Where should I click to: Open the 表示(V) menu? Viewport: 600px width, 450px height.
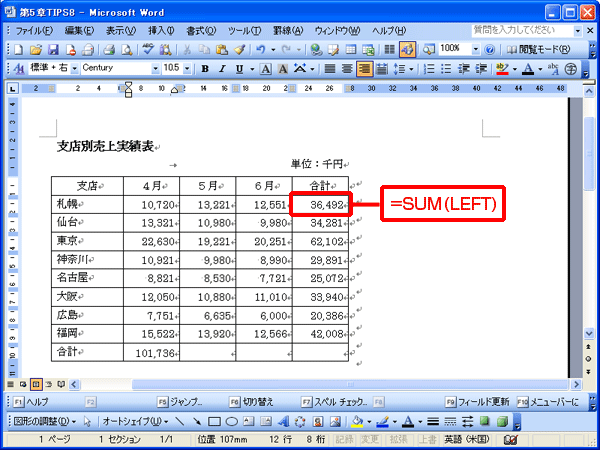121,31
